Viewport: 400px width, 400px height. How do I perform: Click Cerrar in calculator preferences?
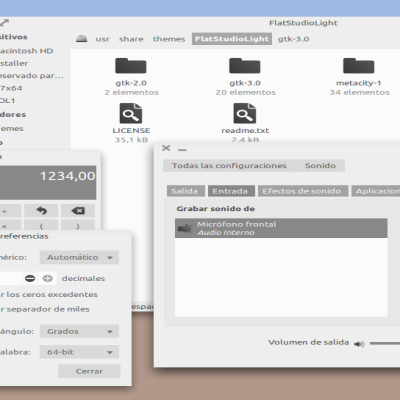[89, 371]
